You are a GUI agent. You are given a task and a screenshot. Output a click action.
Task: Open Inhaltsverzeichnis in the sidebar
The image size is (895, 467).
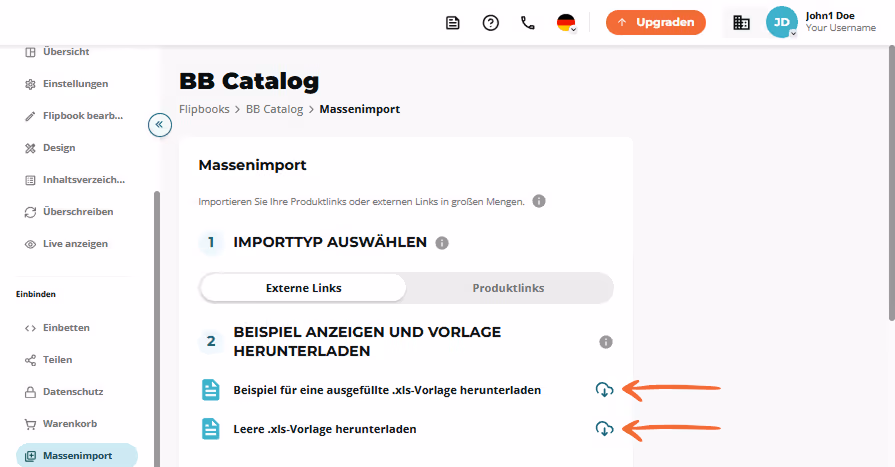74,180
